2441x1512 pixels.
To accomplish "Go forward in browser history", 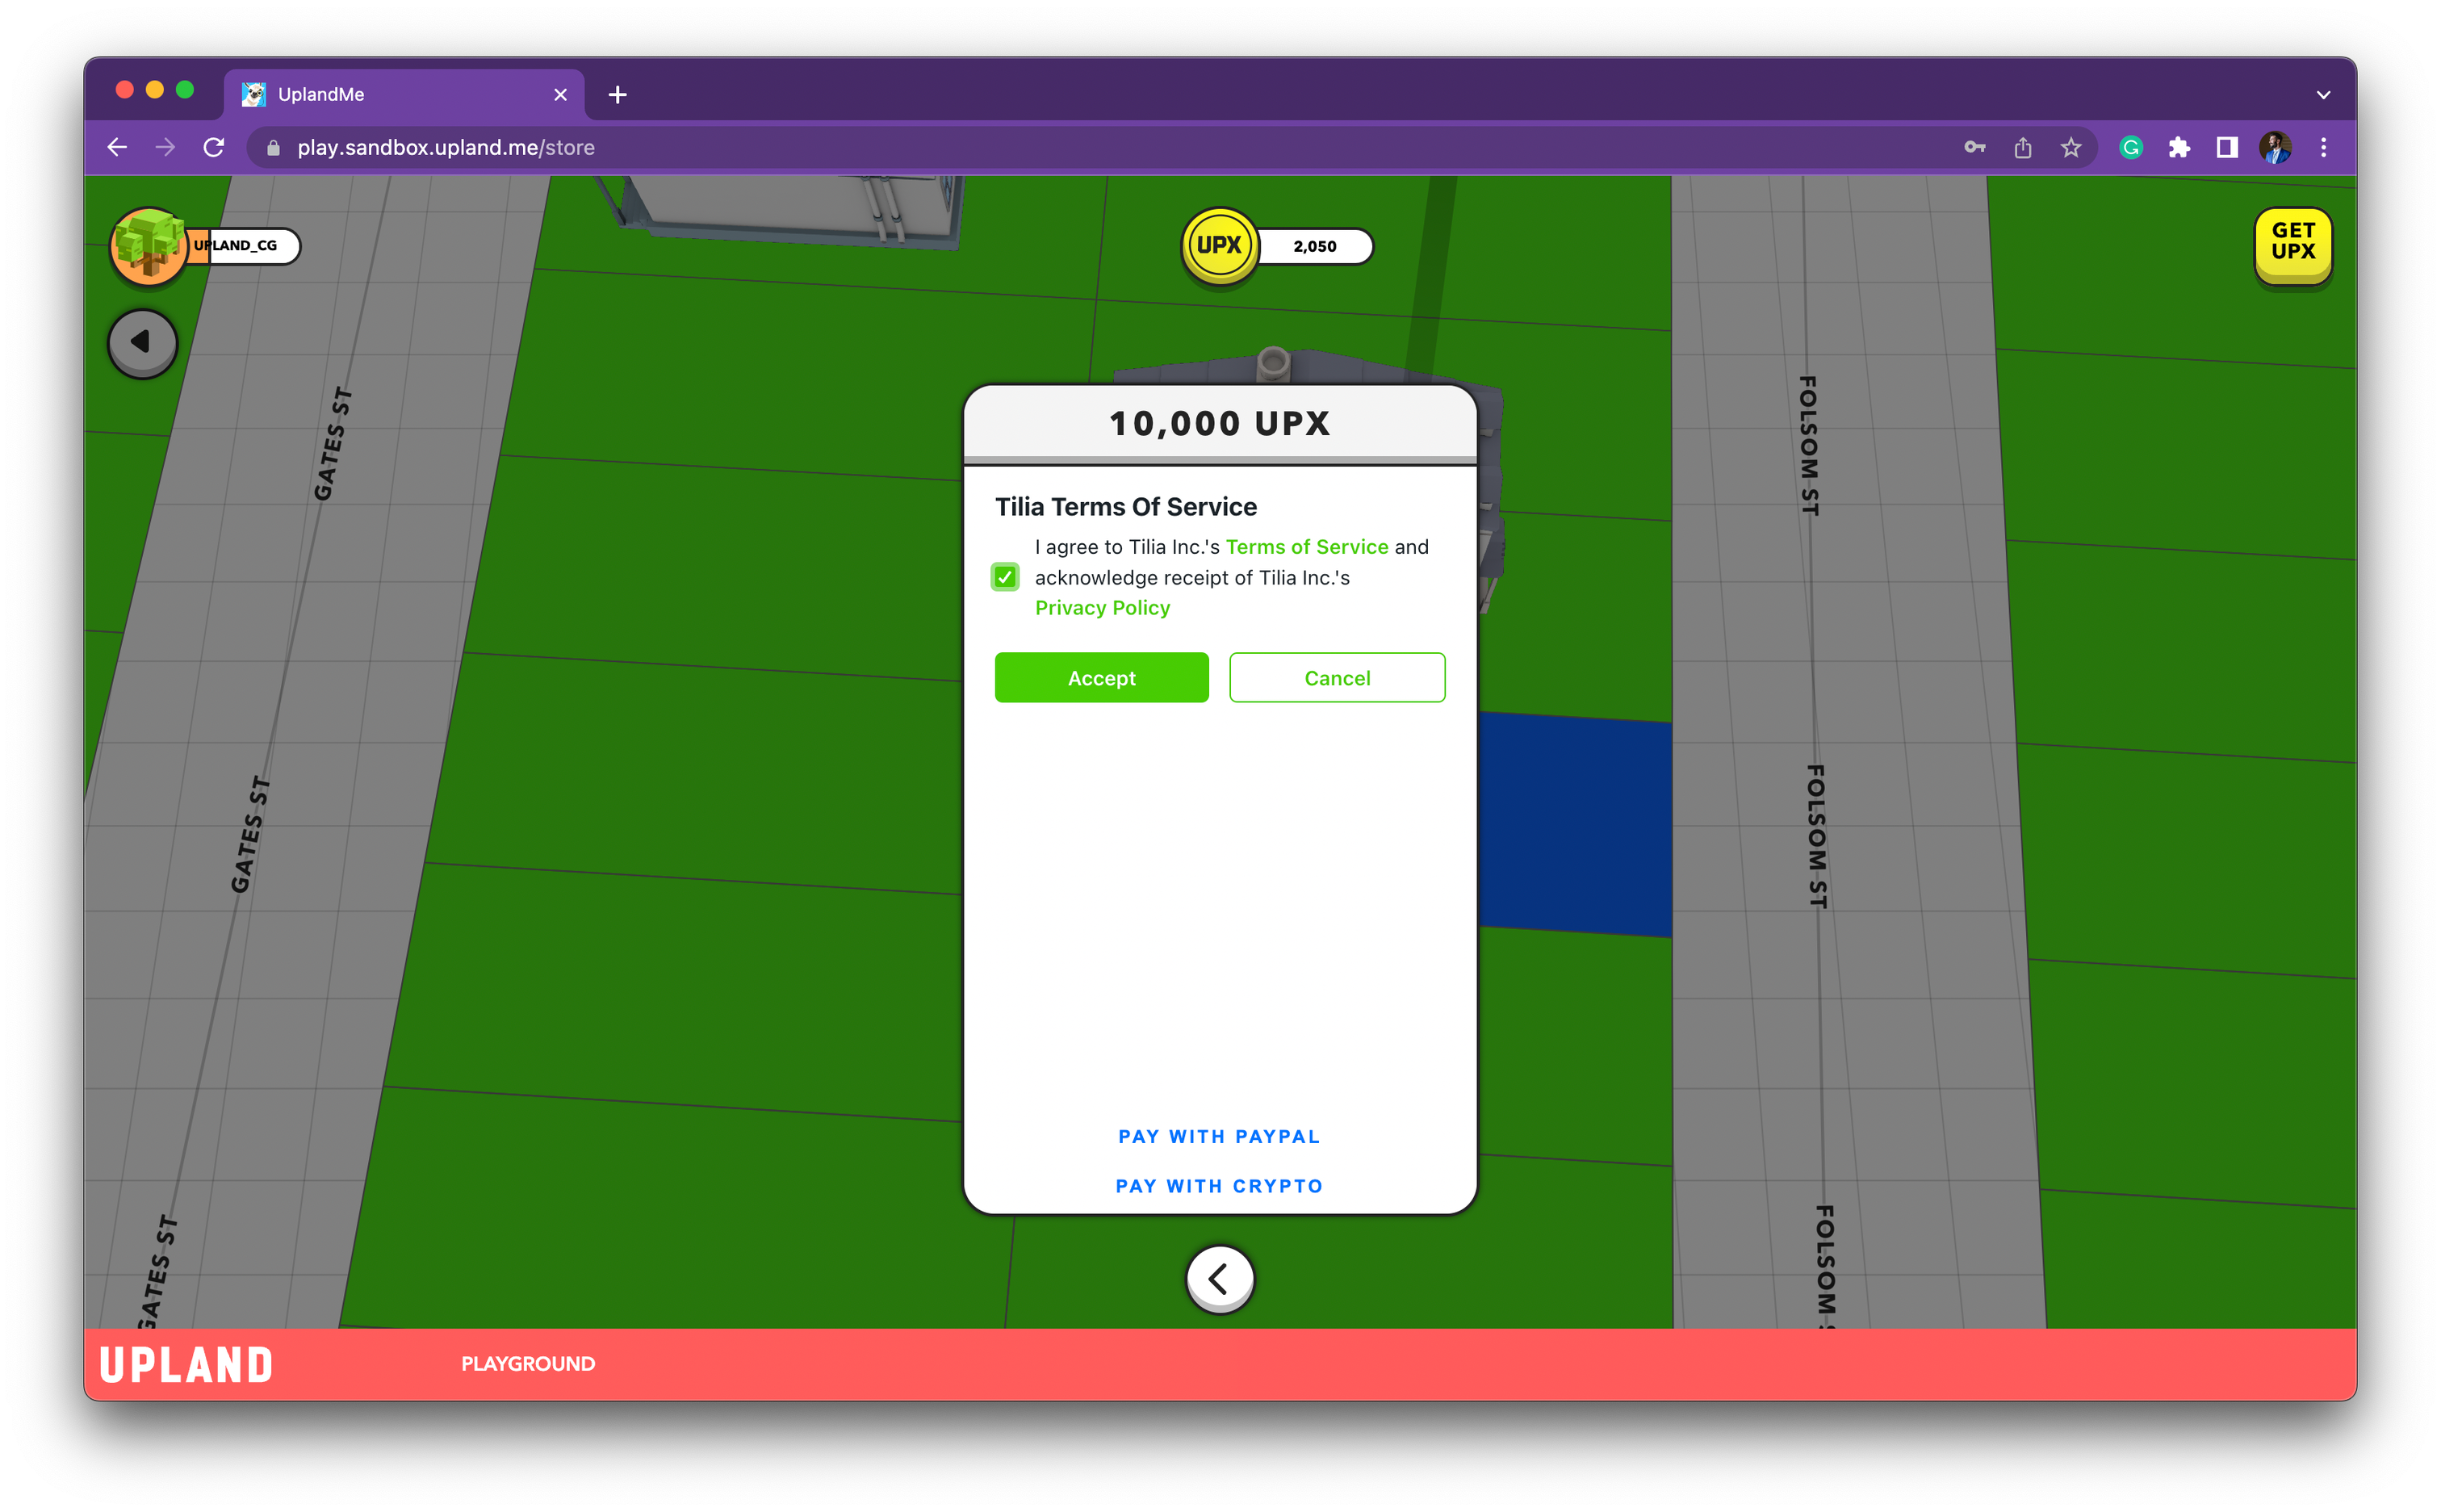I will [165, 148].
